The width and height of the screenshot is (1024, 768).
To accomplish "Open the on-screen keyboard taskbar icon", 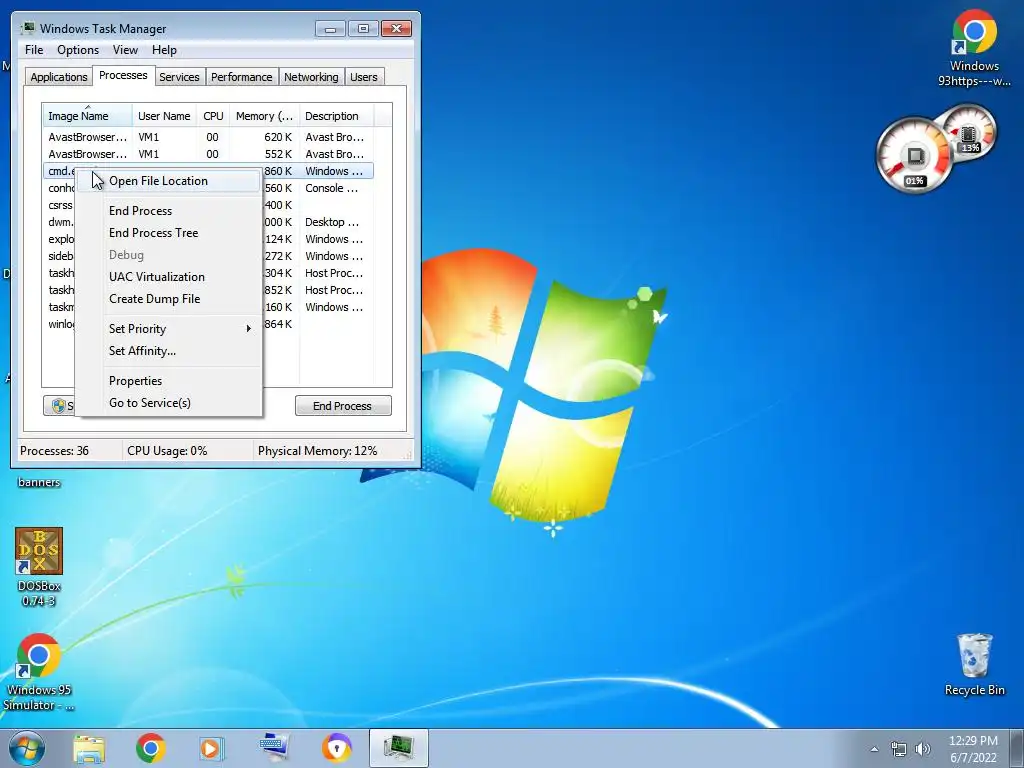I will pos(274,747).
